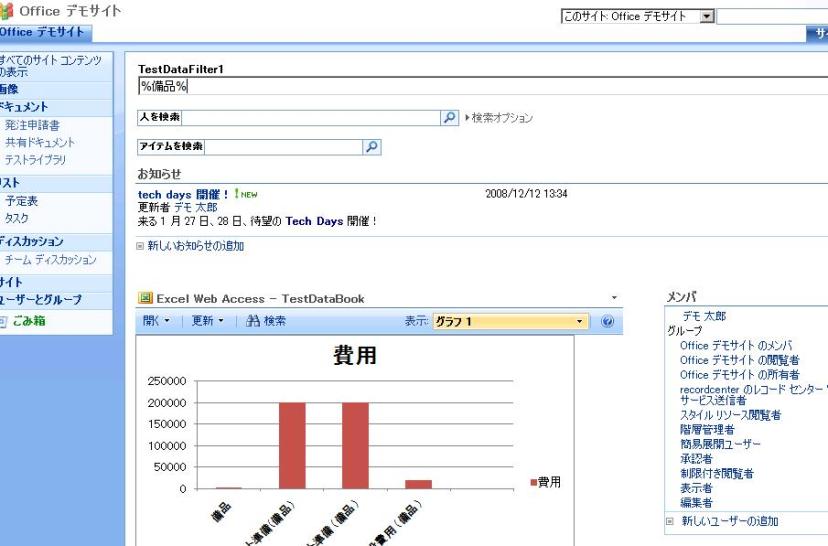Viewport: 828px width, 546px height.
Task: Open 予定表 calendar list
Action: (x=22, y=201)
